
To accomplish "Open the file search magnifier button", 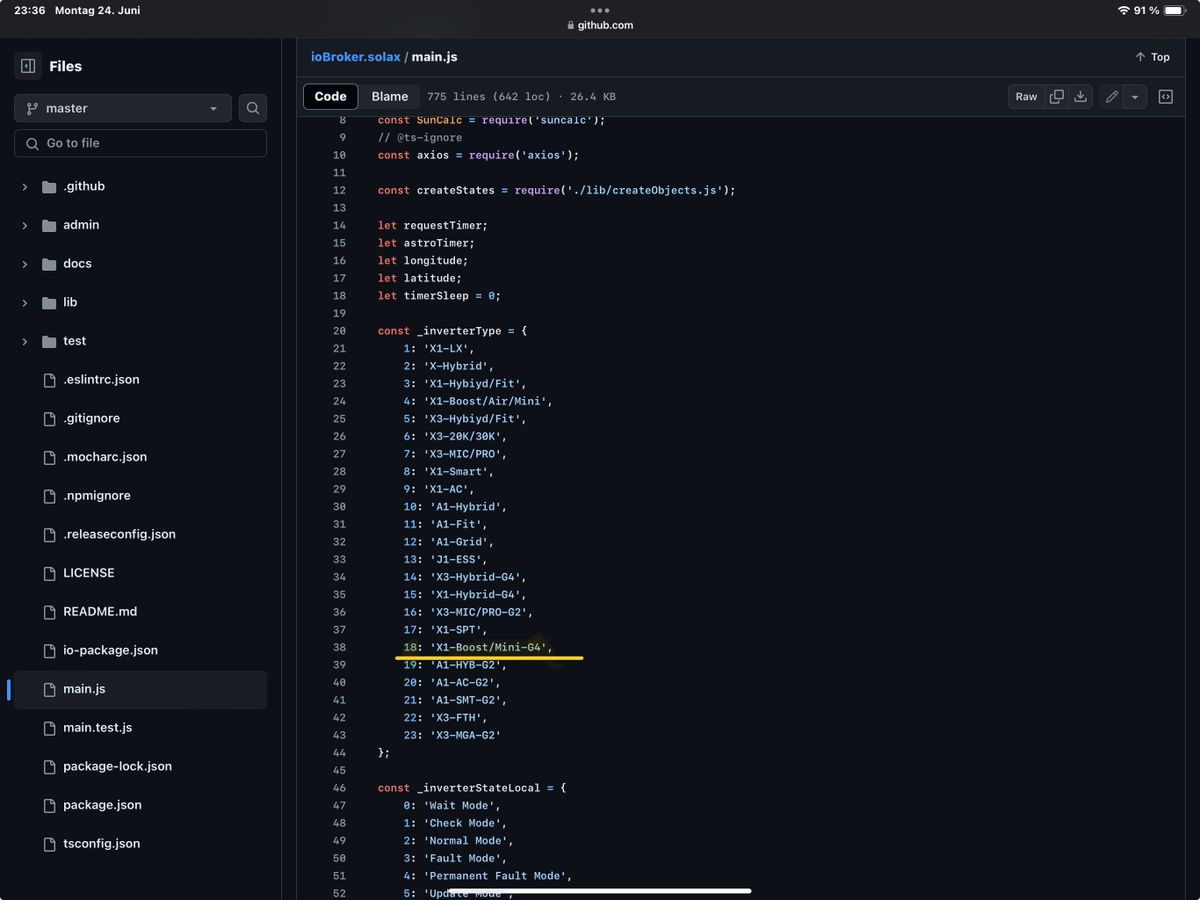I will (x=253, y=108).
